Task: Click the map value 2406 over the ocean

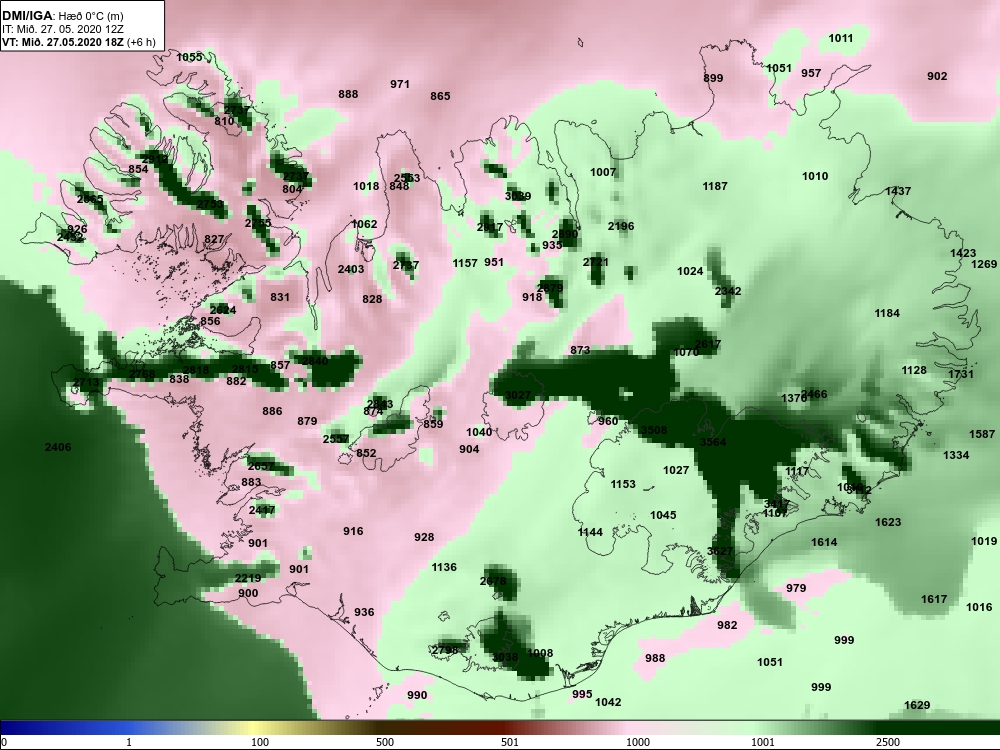Action: [58, 448]
